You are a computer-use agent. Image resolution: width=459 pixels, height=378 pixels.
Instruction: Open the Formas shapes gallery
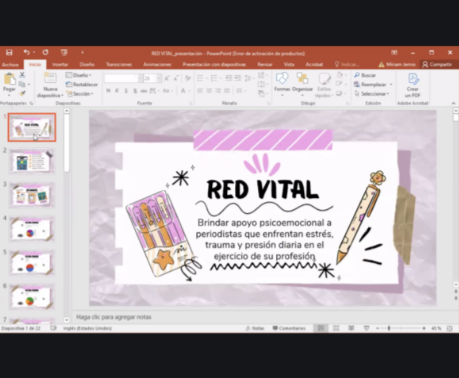pyautogui.click(x=282, y=79)
